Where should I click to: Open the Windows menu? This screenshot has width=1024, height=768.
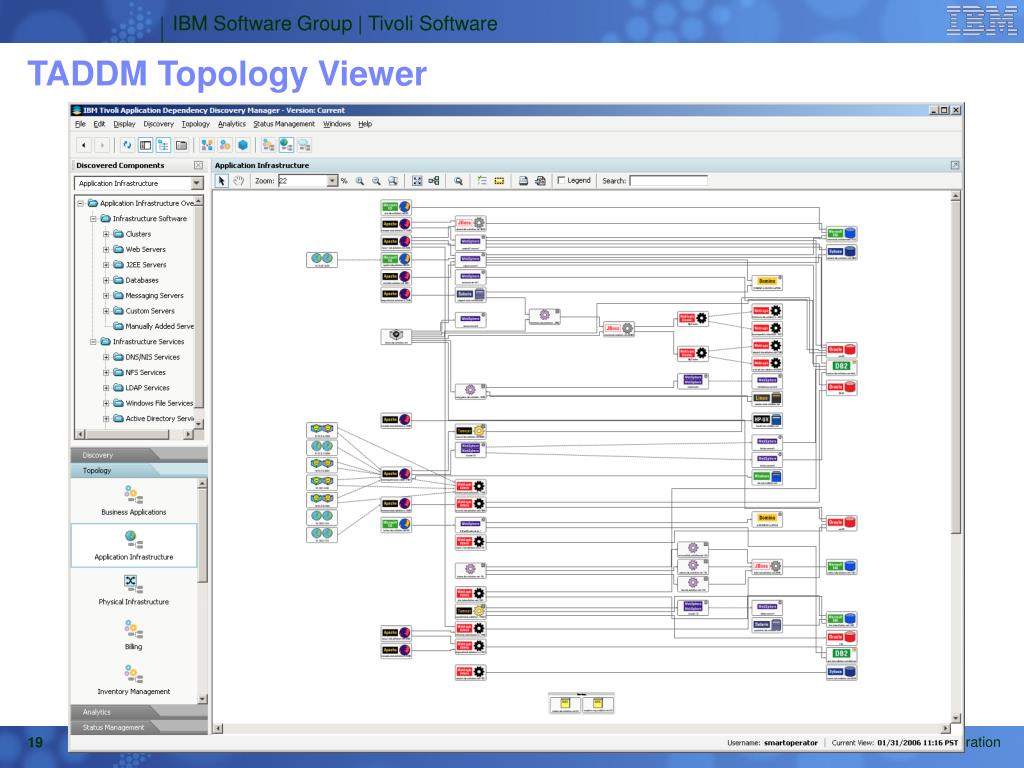(x=336, y=124)
